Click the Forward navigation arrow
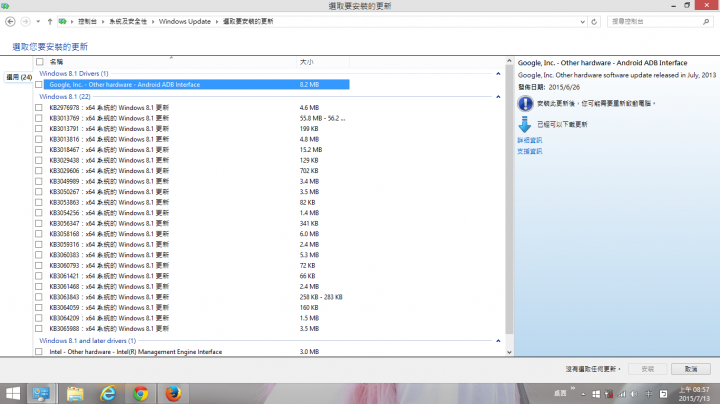Viewport: 720px width, 404px height. pyautogui.click(x=25, y=22)
